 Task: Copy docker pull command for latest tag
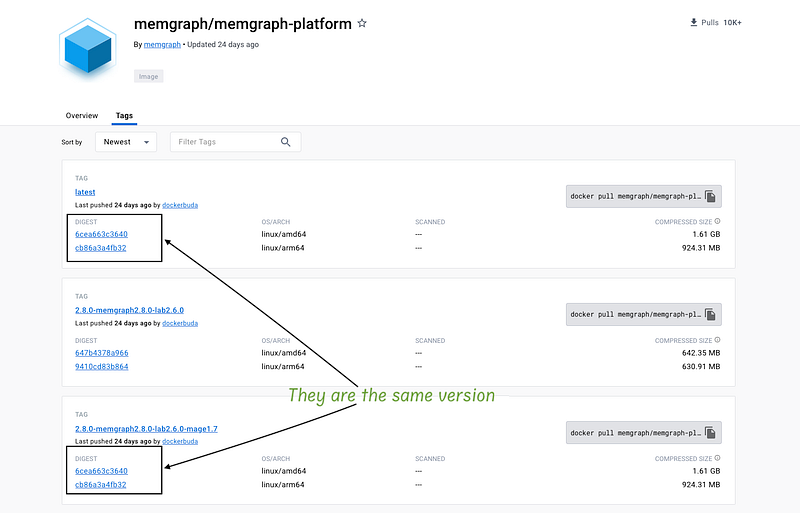tap(710, 197)
